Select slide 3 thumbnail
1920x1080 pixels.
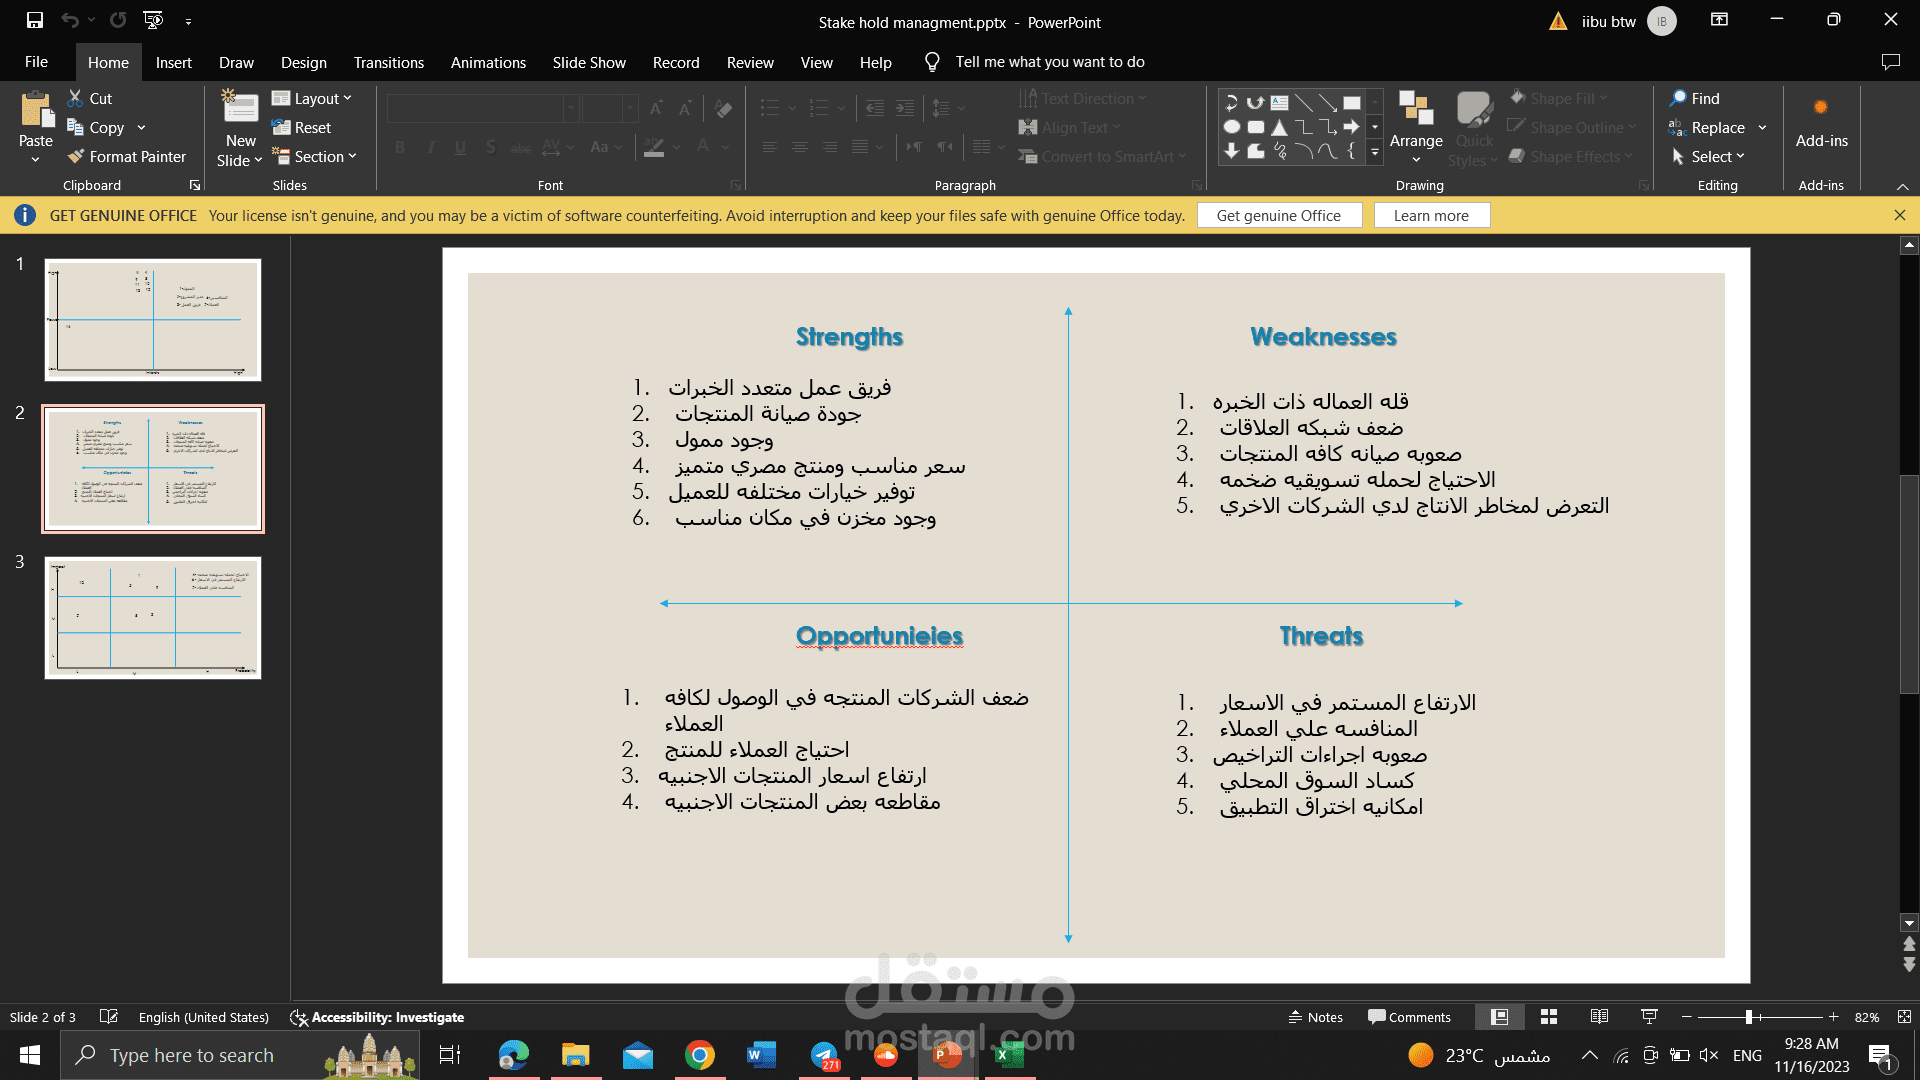(153, 618)
